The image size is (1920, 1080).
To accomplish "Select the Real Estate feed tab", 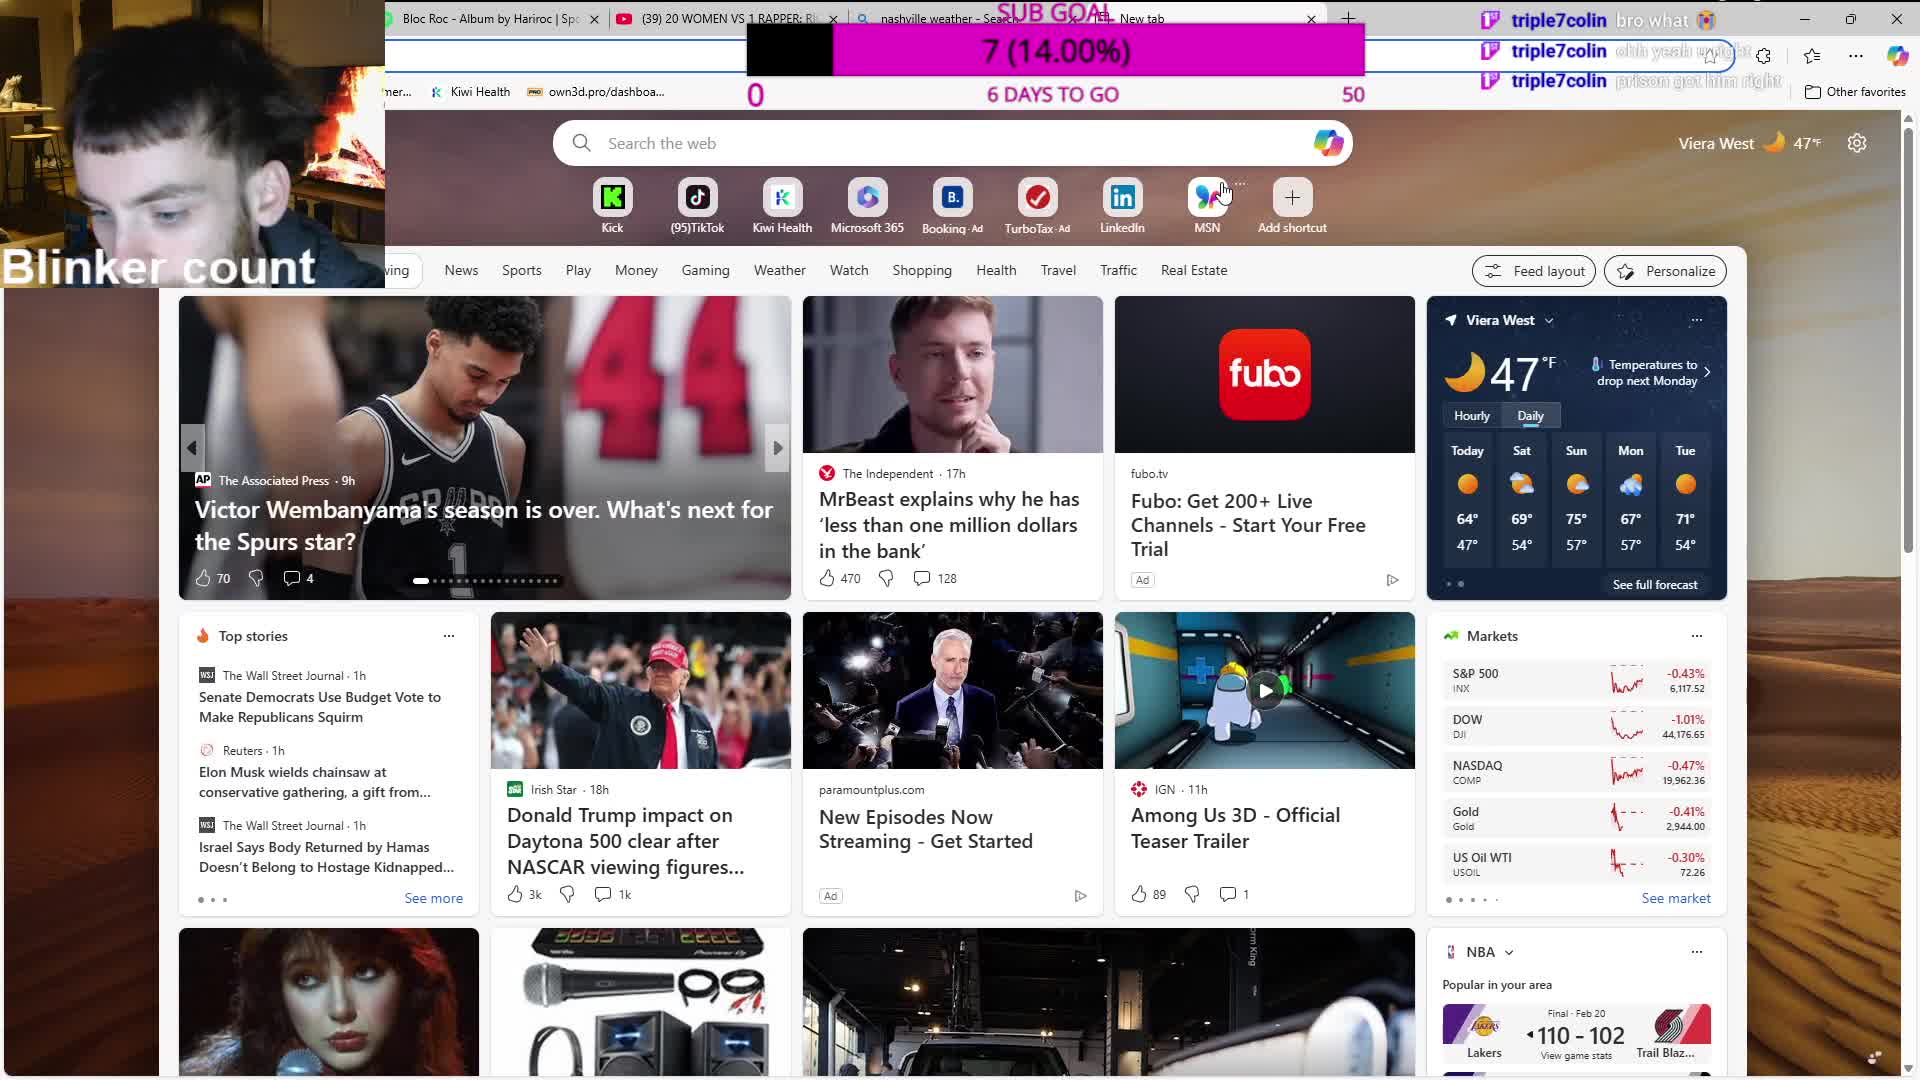I will (x=1193, y=270).
